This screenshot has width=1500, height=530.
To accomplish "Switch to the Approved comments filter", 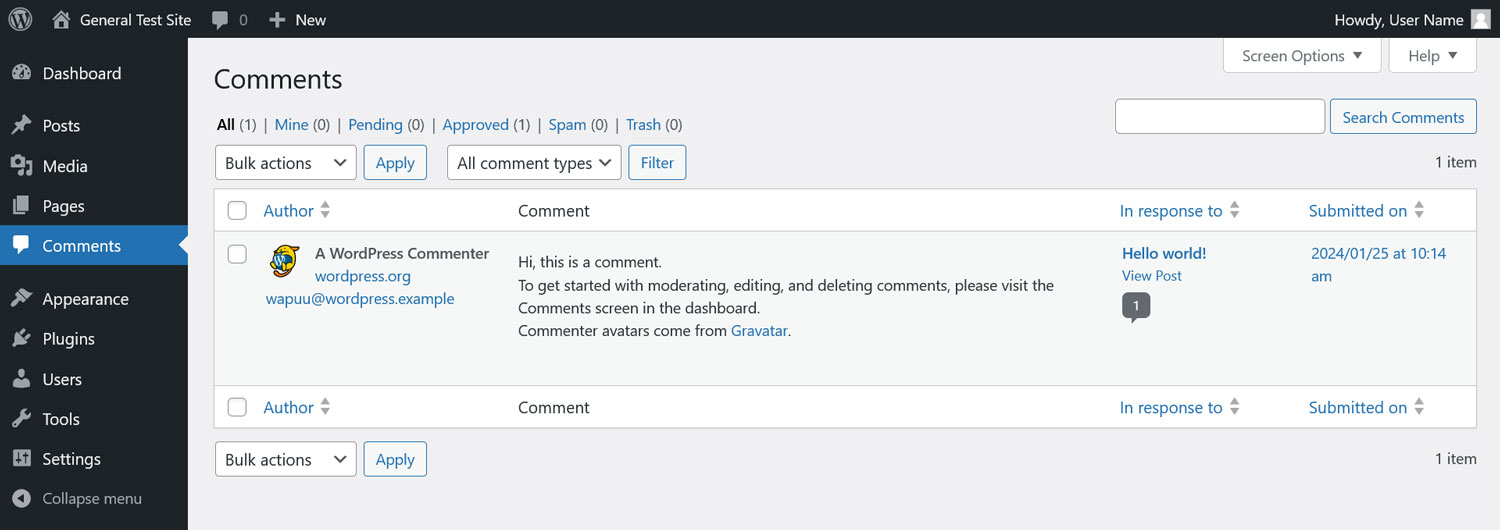I will point(475,125).
